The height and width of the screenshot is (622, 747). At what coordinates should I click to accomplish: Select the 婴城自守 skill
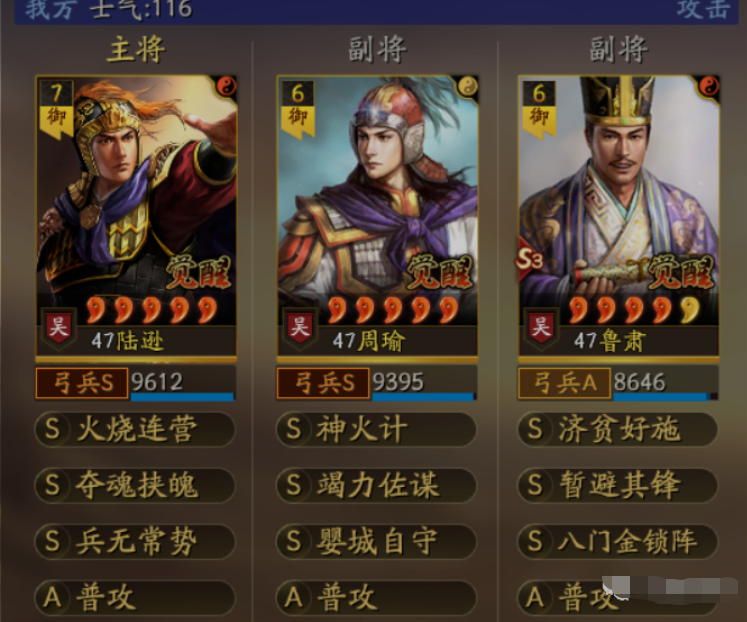tap(376, 542)
